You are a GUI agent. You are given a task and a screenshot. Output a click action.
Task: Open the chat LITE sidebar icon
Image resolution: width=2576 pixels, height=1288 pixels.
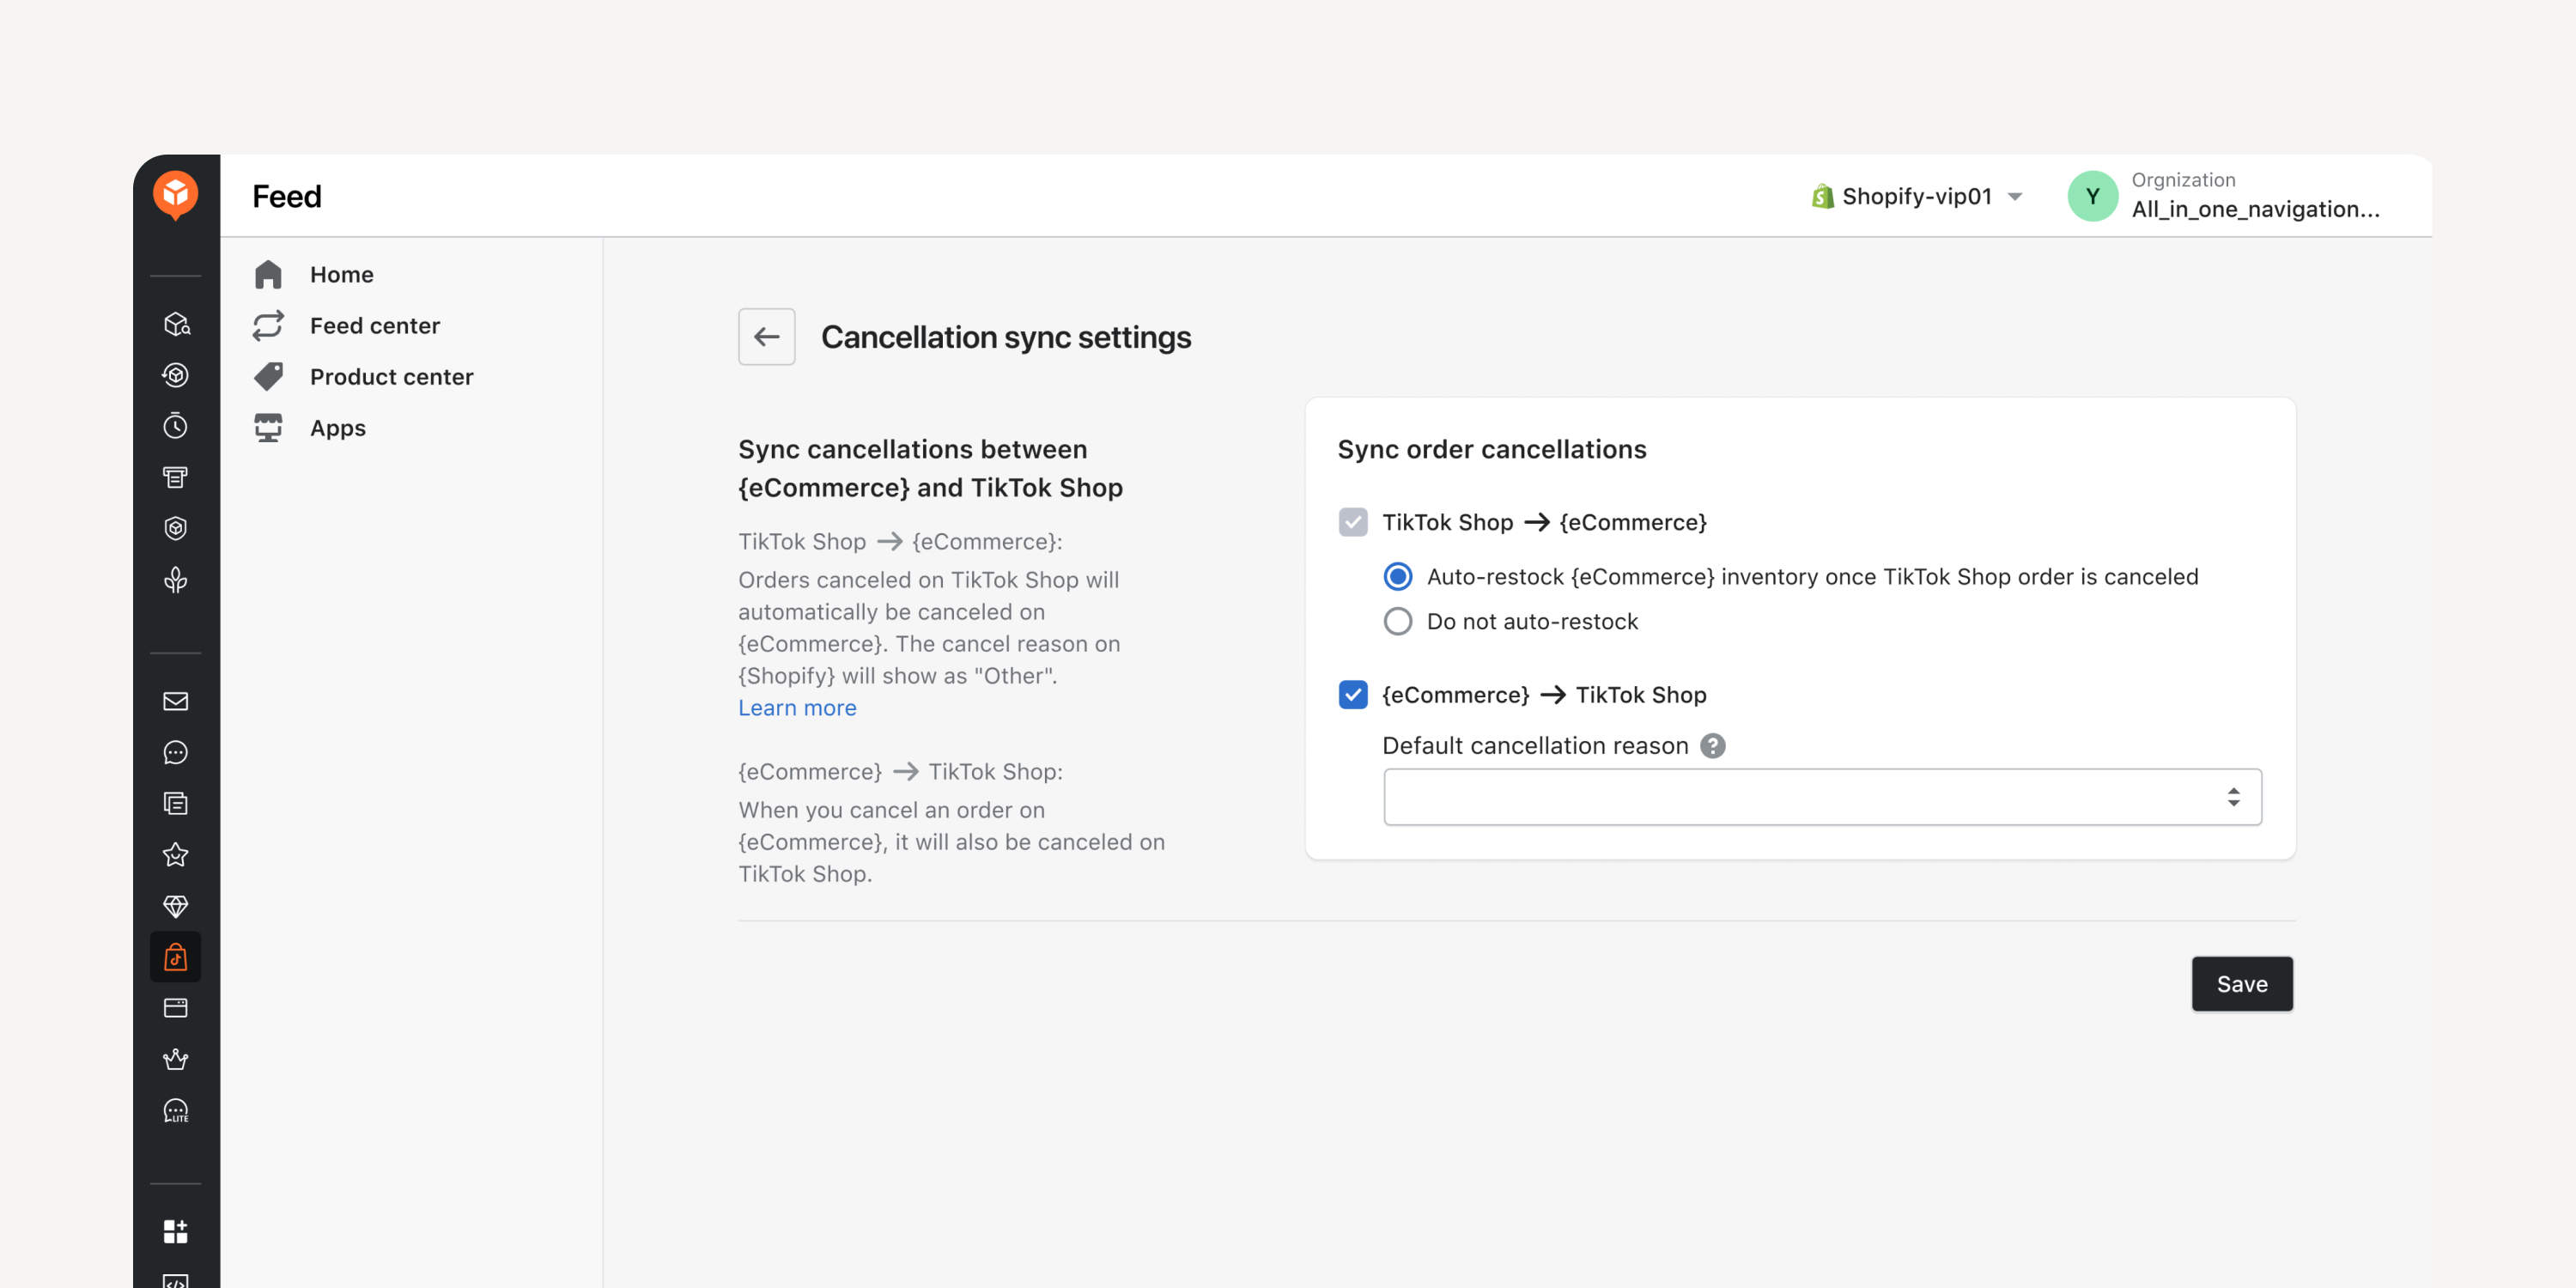(x=176, y=1111)
